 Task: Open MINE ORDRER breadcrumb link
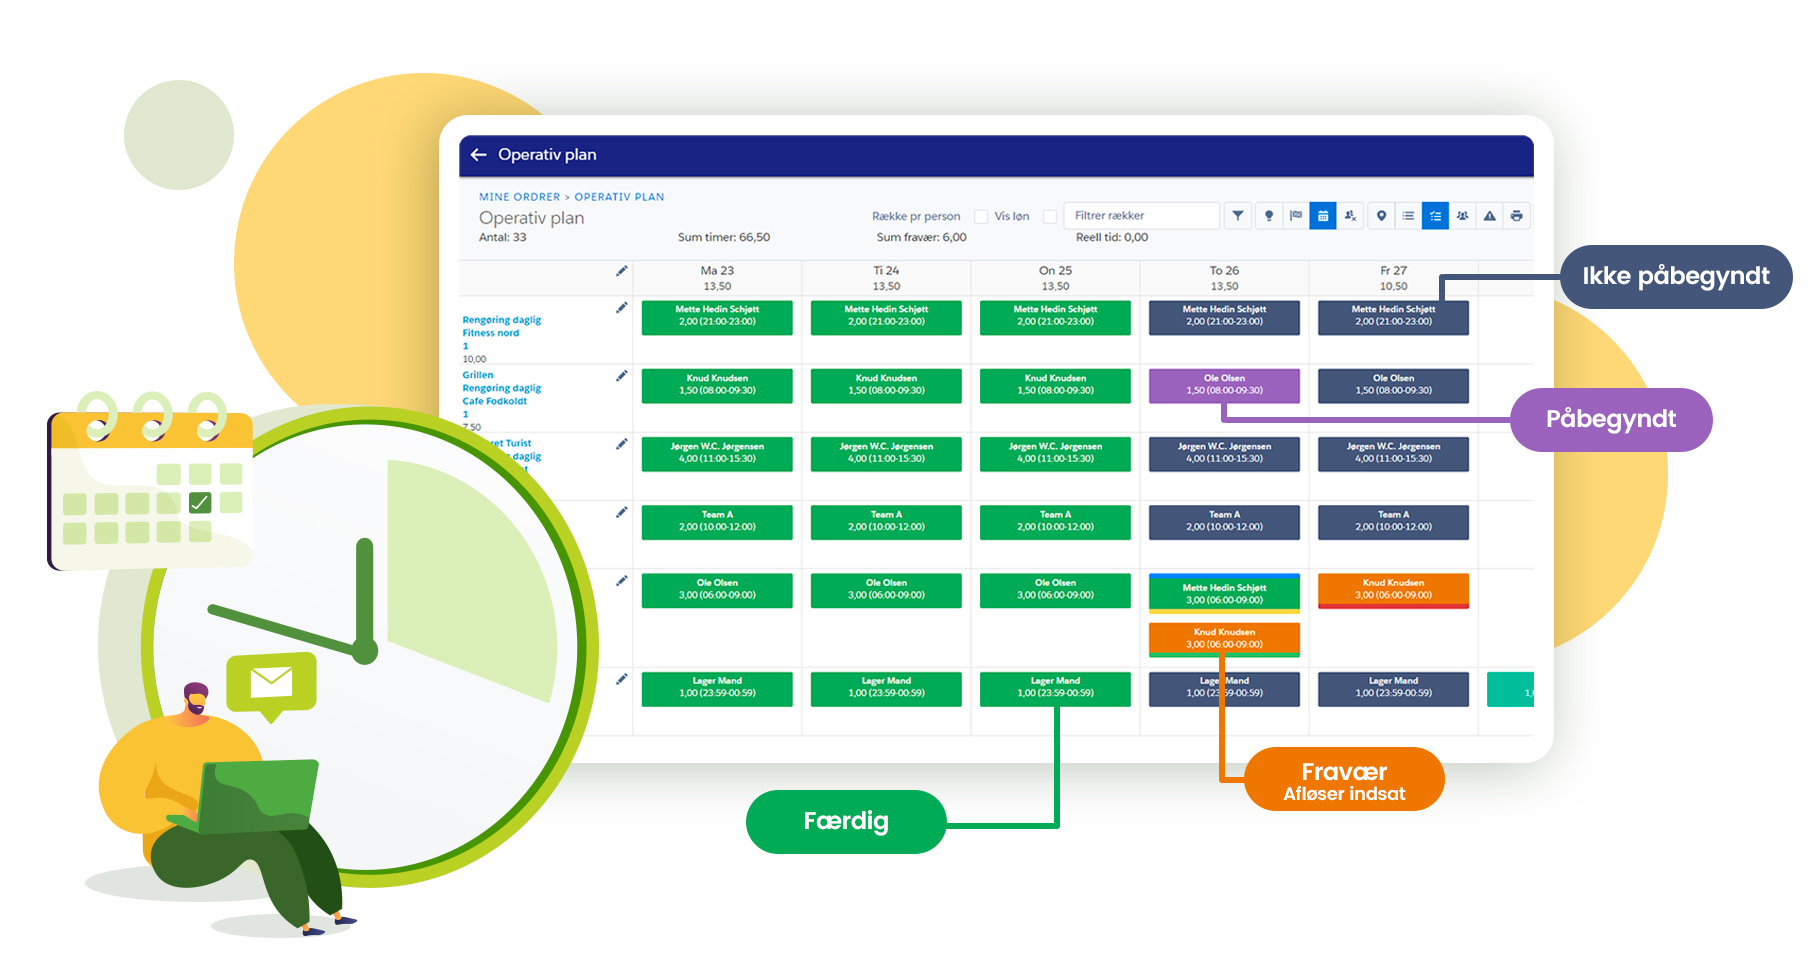point(519,197)
